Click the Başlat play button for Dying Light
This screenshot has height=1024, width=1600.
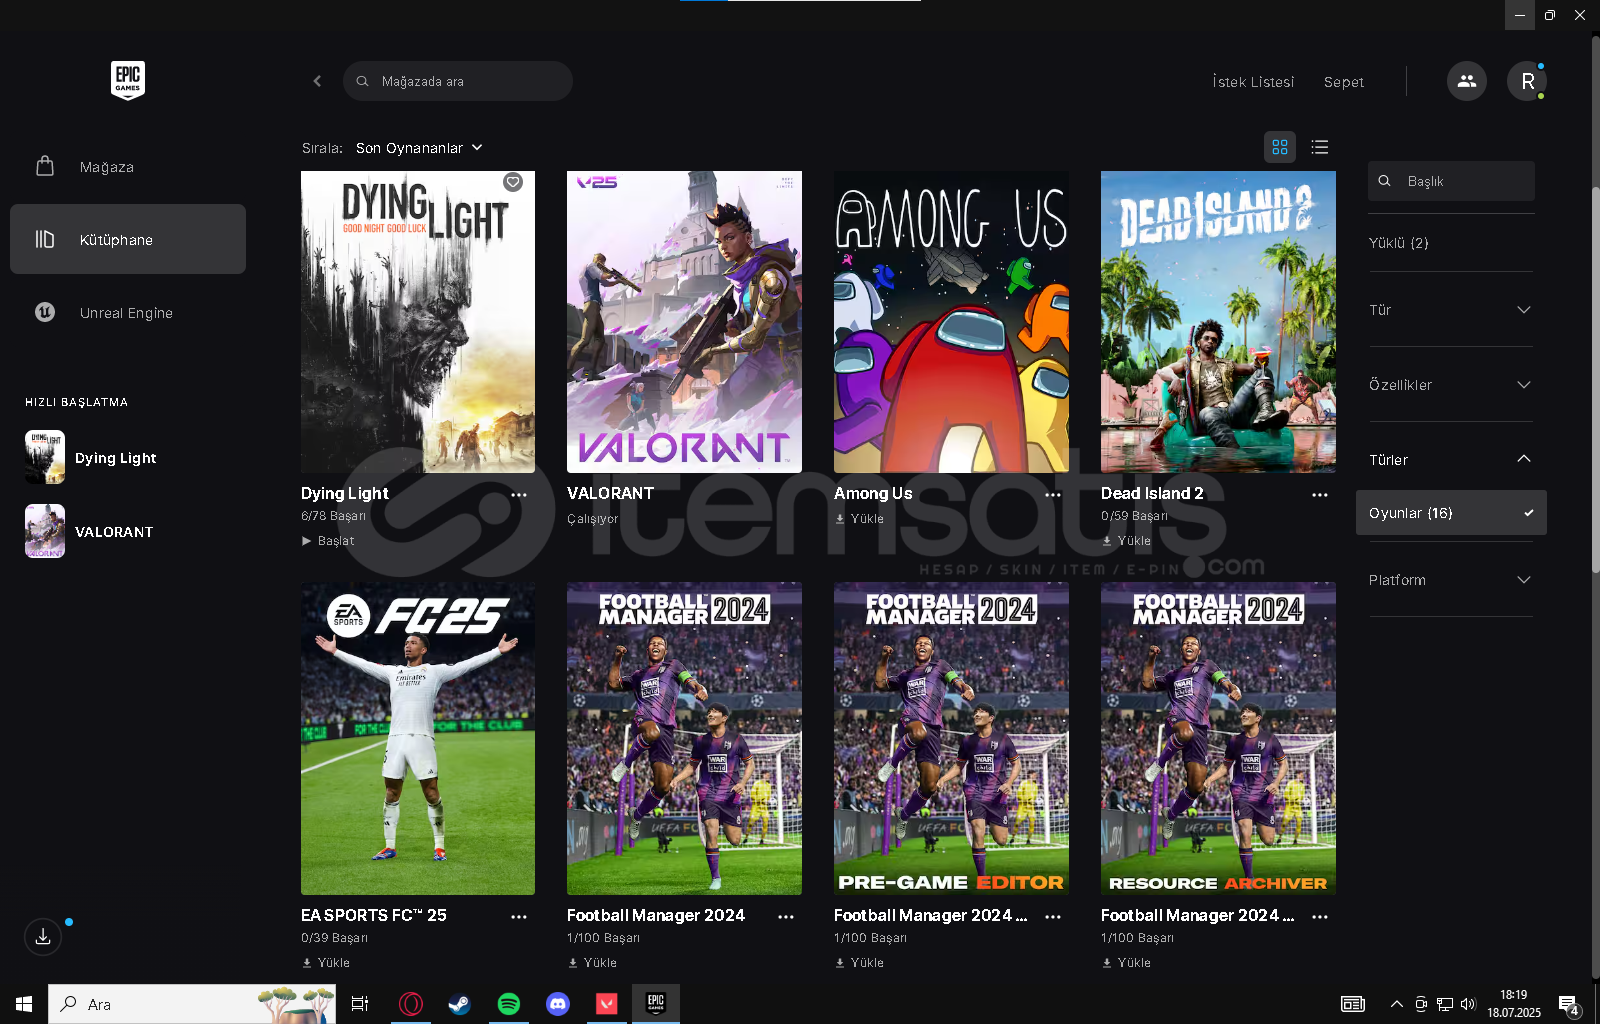coord(328,541)
